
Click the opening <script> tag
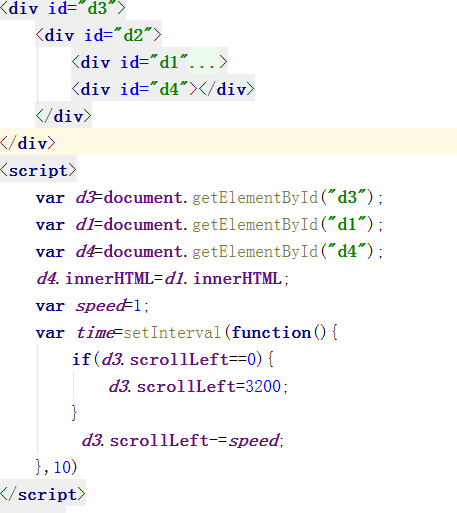pyautogui.click(x=38, y=170)
